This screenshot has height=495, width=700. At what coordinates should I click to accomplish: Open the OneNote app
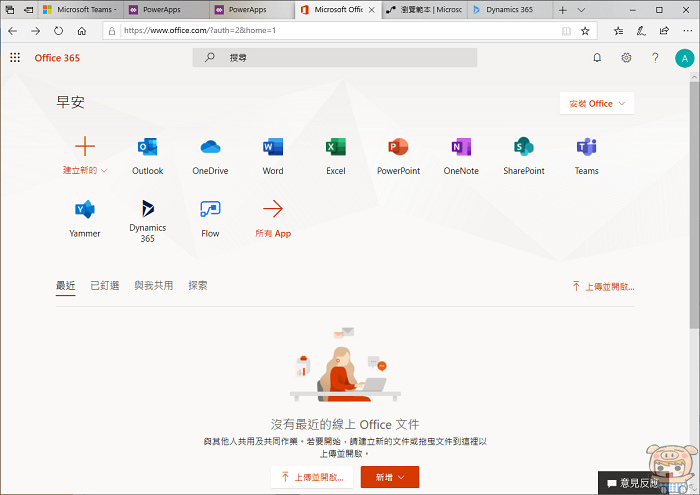tap(461, 149)
